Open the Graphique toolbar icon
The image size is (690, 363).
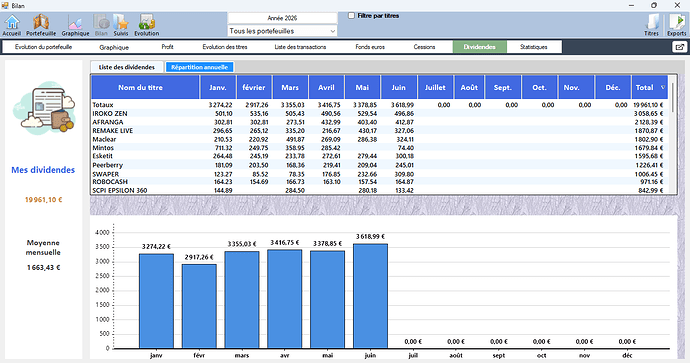(x=75, y=25)
